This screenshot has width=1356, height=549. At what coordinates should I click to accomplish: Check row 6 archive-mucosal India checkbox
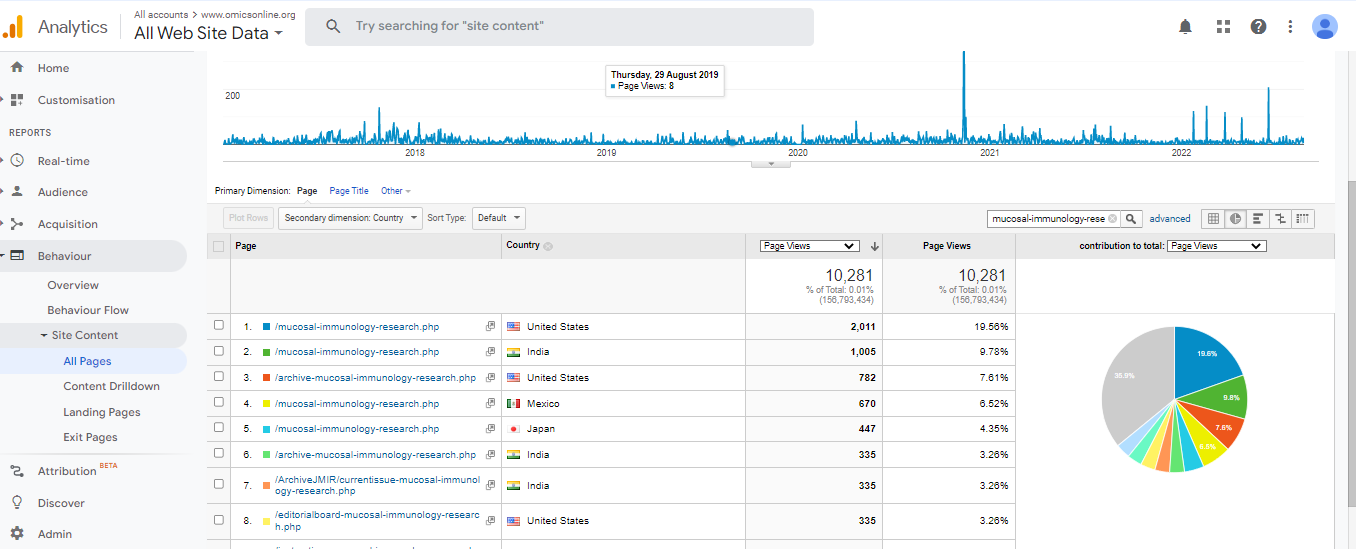[219, 454]
